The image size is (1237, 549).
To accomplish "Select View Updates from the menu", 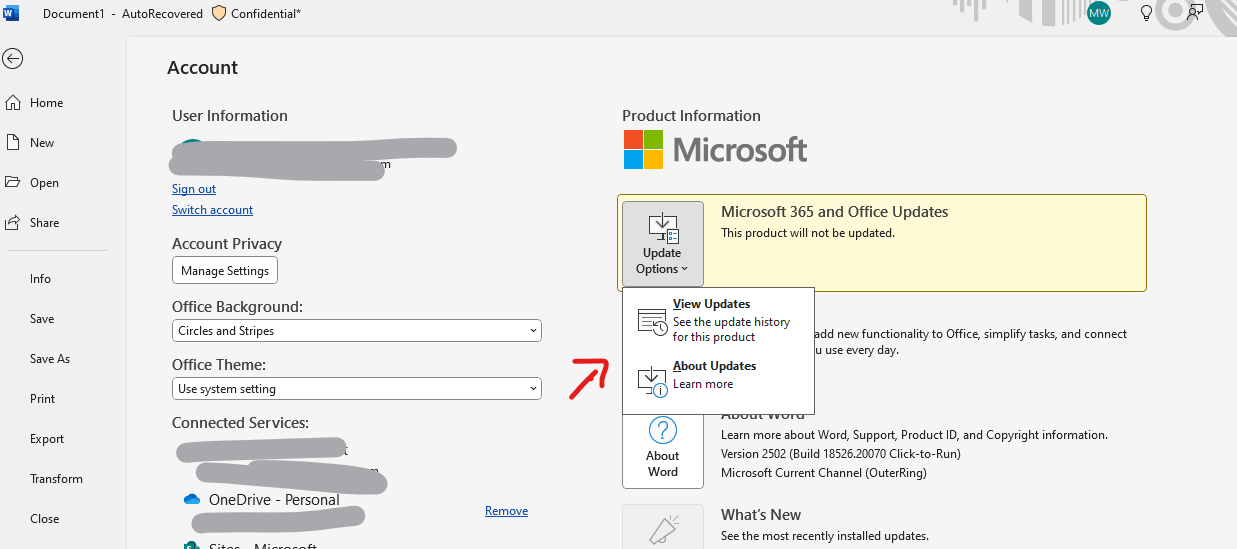I will (x=719, y=320).
